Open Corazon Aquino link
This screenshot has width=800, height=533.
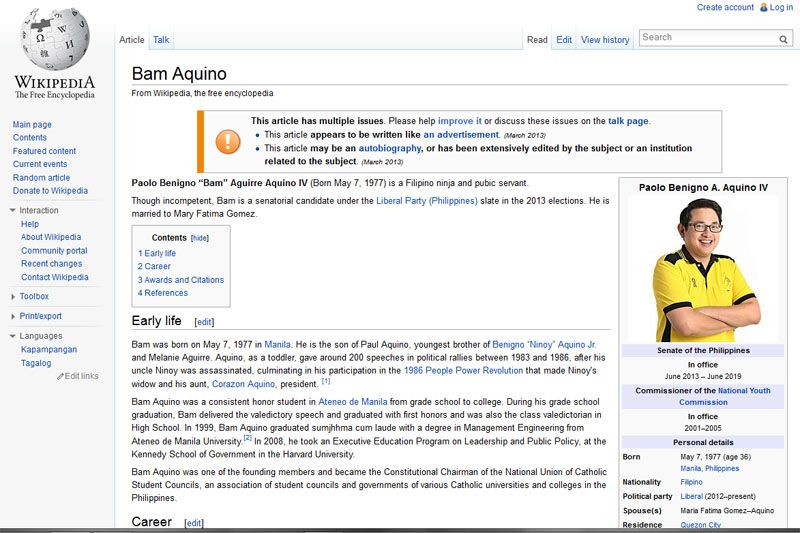tap(243, 384)
